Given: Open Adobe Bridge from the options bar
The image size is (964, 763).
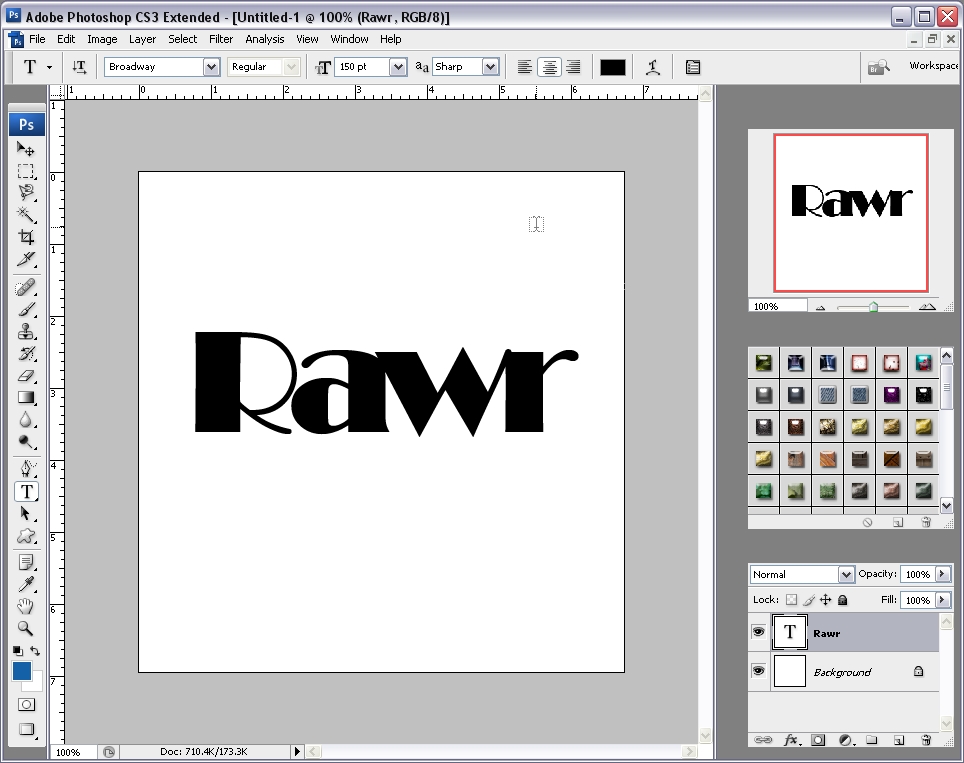Looking at the screenshot, I should [x=877, y=66].
